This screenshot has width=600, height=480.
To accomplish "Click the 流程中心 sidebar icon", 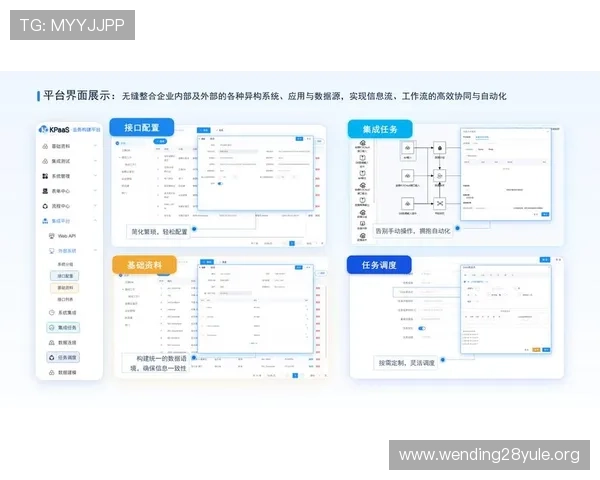I will point(45,206).
